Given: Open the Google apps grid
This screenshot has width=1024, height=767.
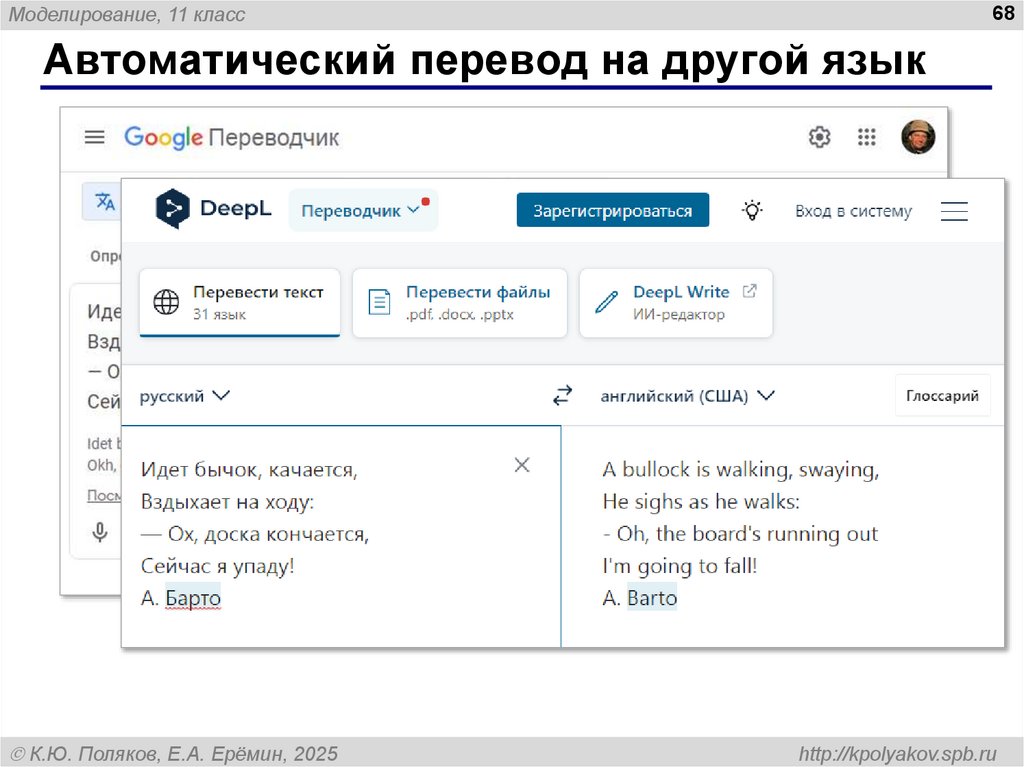Looking at the screenshot, I should (867, 137).
